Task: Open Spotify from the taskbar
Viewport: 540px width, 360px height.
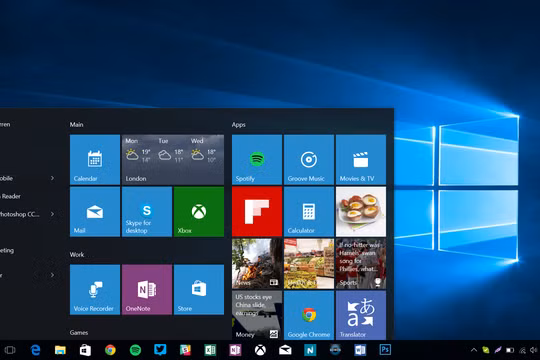Action: (135, 350)
